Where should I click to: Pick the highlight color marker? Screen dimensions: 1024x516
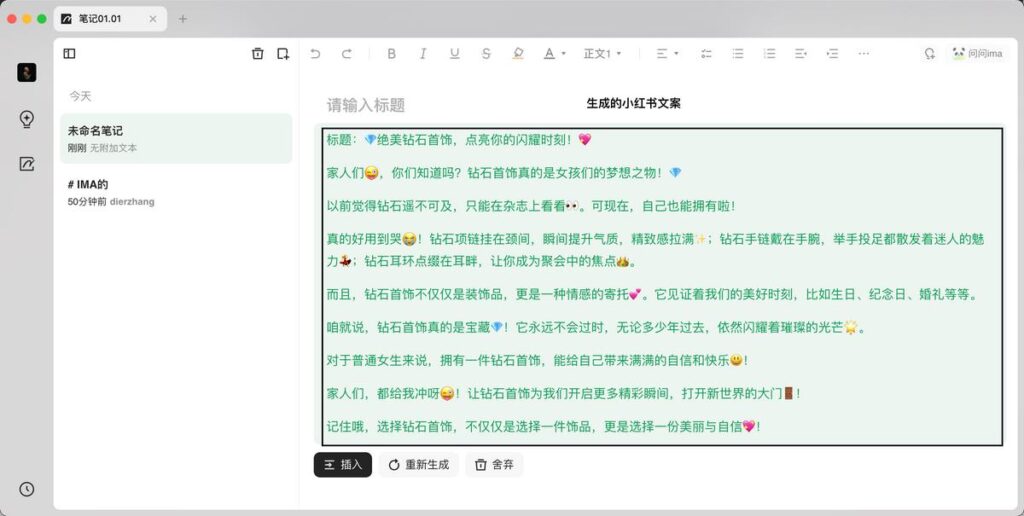tap(518, 54)
